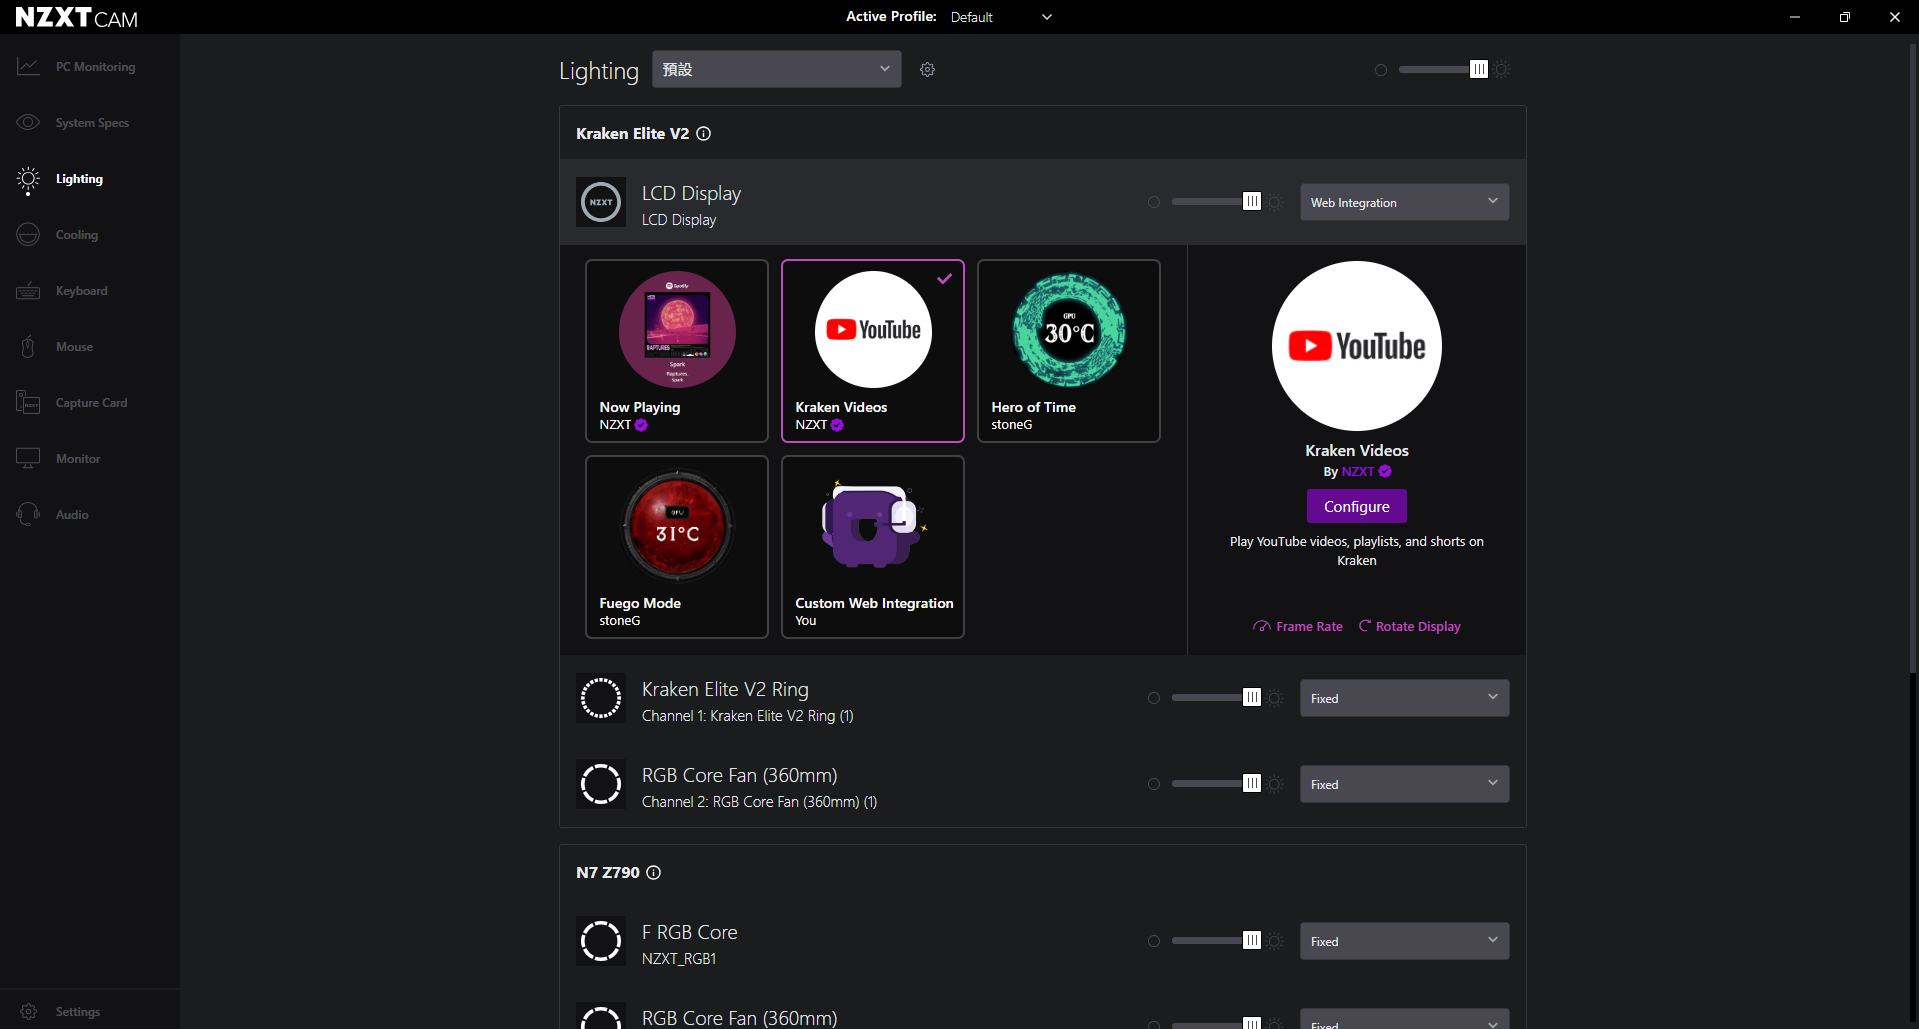Open the NZXT_RGB2 RGB Core Fan mode dropdown

[1404, 1019]
